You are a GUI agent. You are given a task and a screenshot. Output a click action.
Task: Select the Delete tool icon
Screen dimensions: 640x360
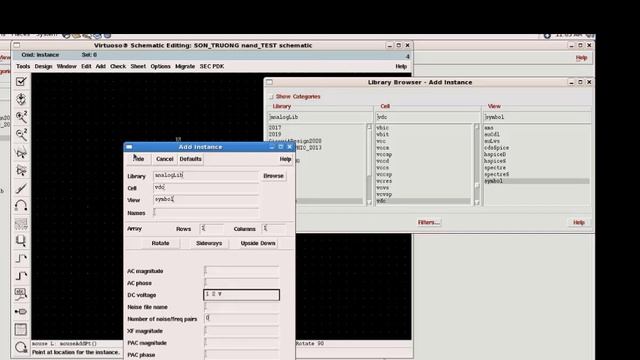pyautogui.click(x=21, y=188)
